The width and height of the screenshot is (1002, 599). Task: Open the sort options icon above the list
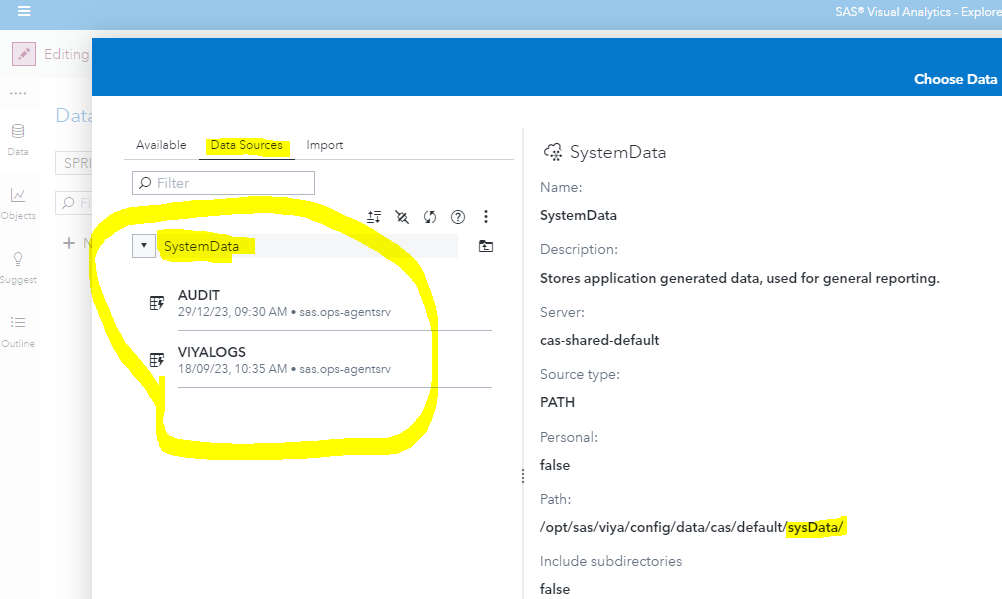[x=374, y=216]
